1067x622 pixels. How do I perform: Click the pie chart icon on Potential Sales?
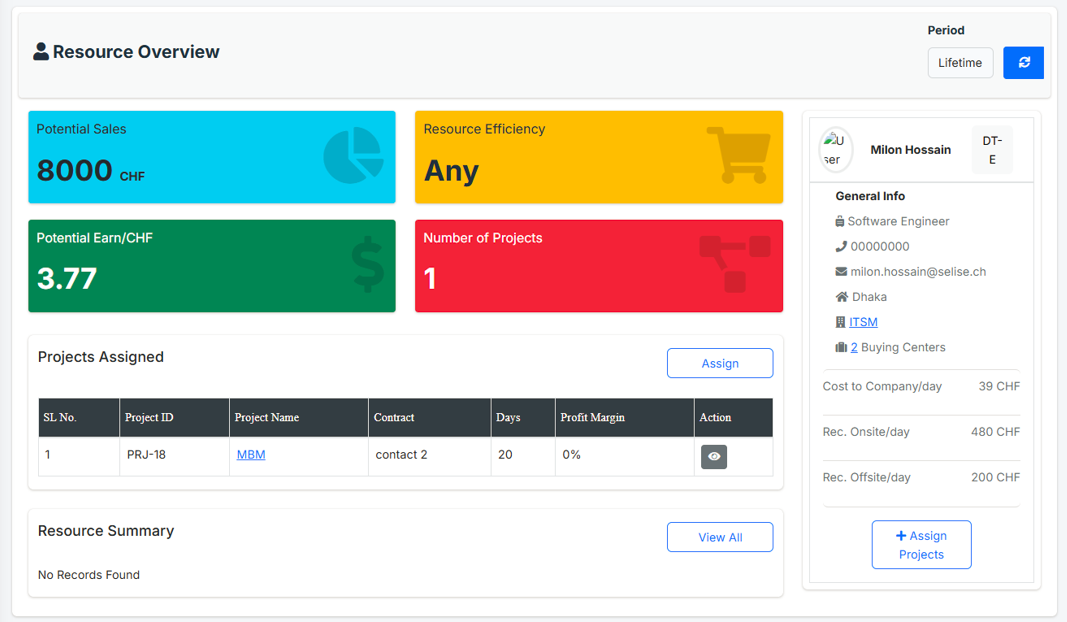353,155
